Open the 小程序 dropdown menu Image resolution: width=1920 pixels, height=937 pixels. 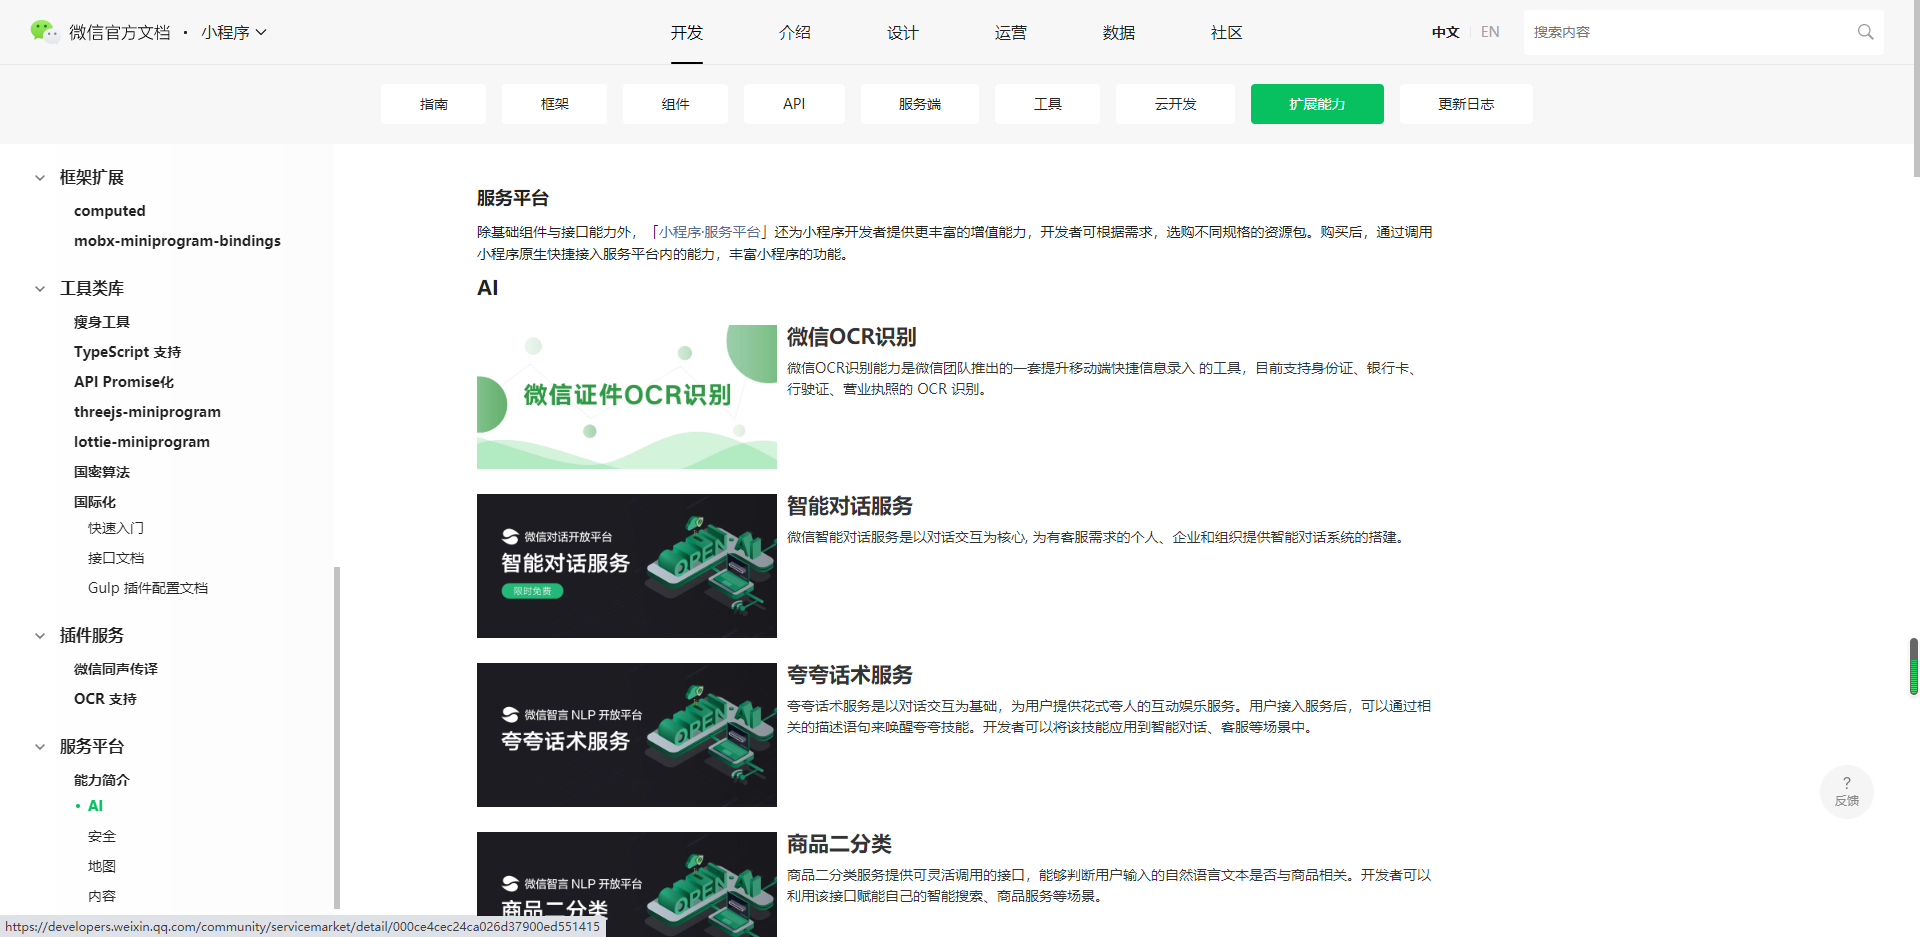[x=234, y=32]
